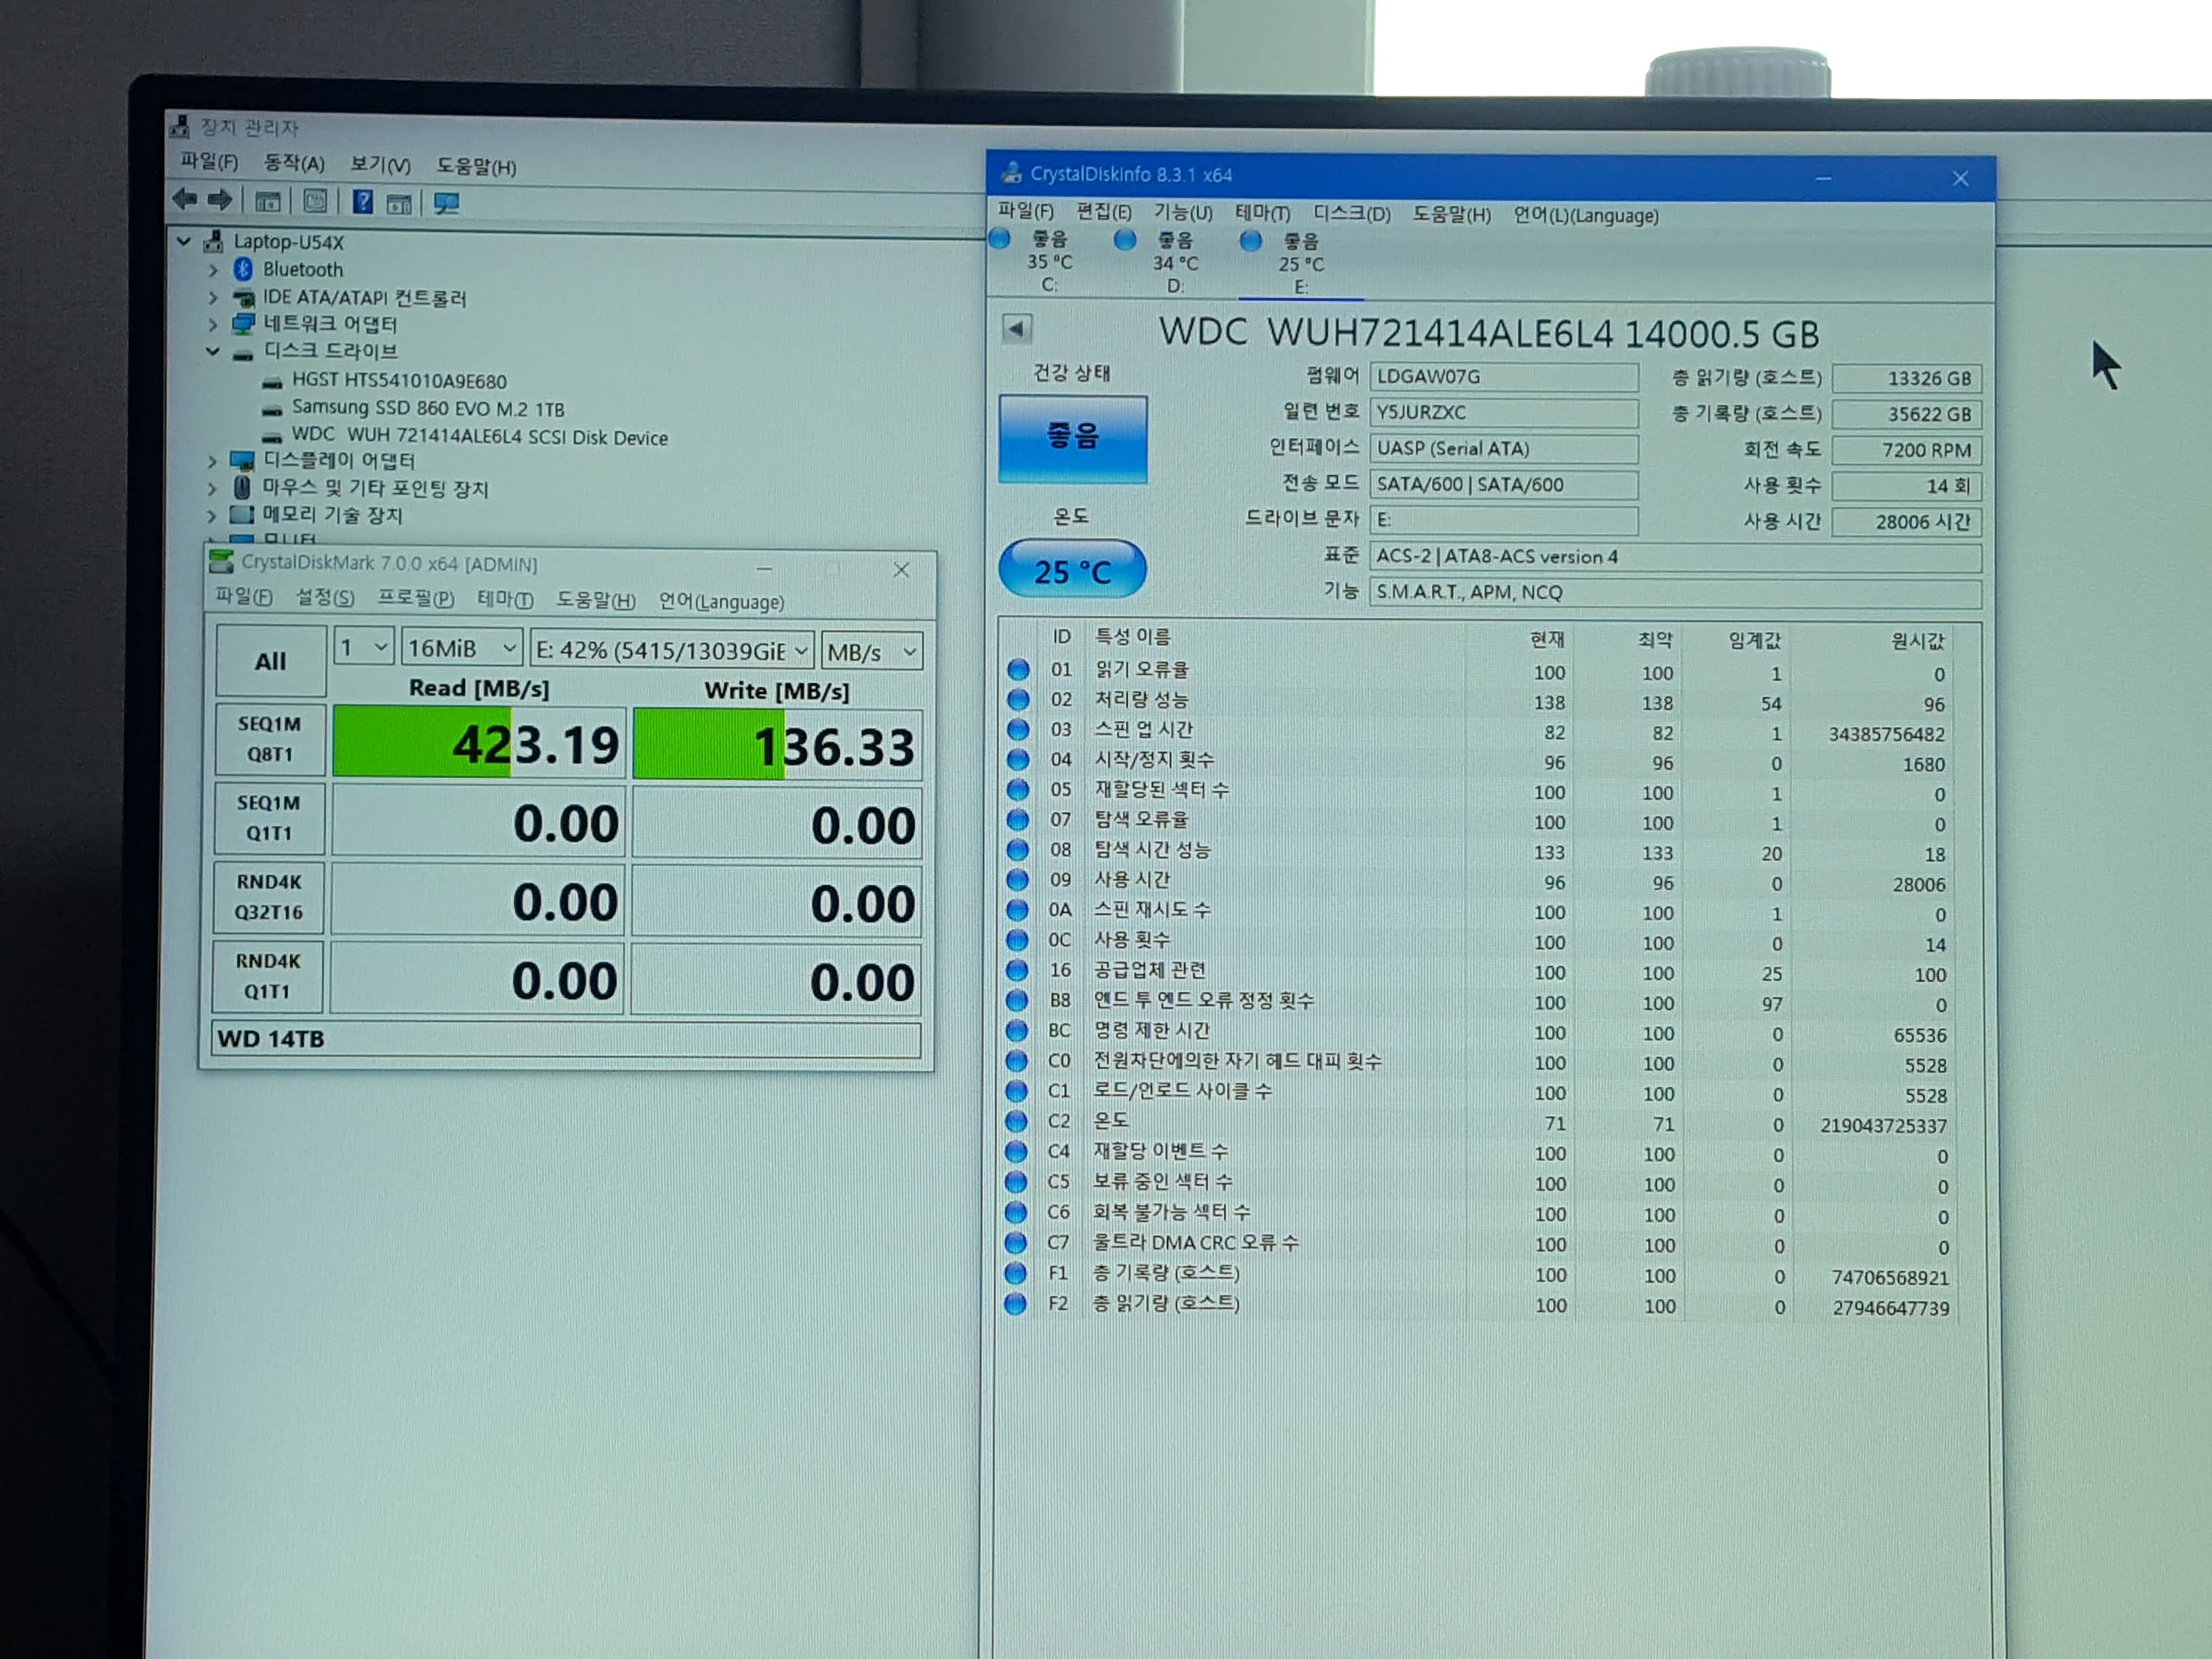Screen dimensions: 2212x1659
Task: Click the WD 14TB comment field
Action: point(566,1039)
